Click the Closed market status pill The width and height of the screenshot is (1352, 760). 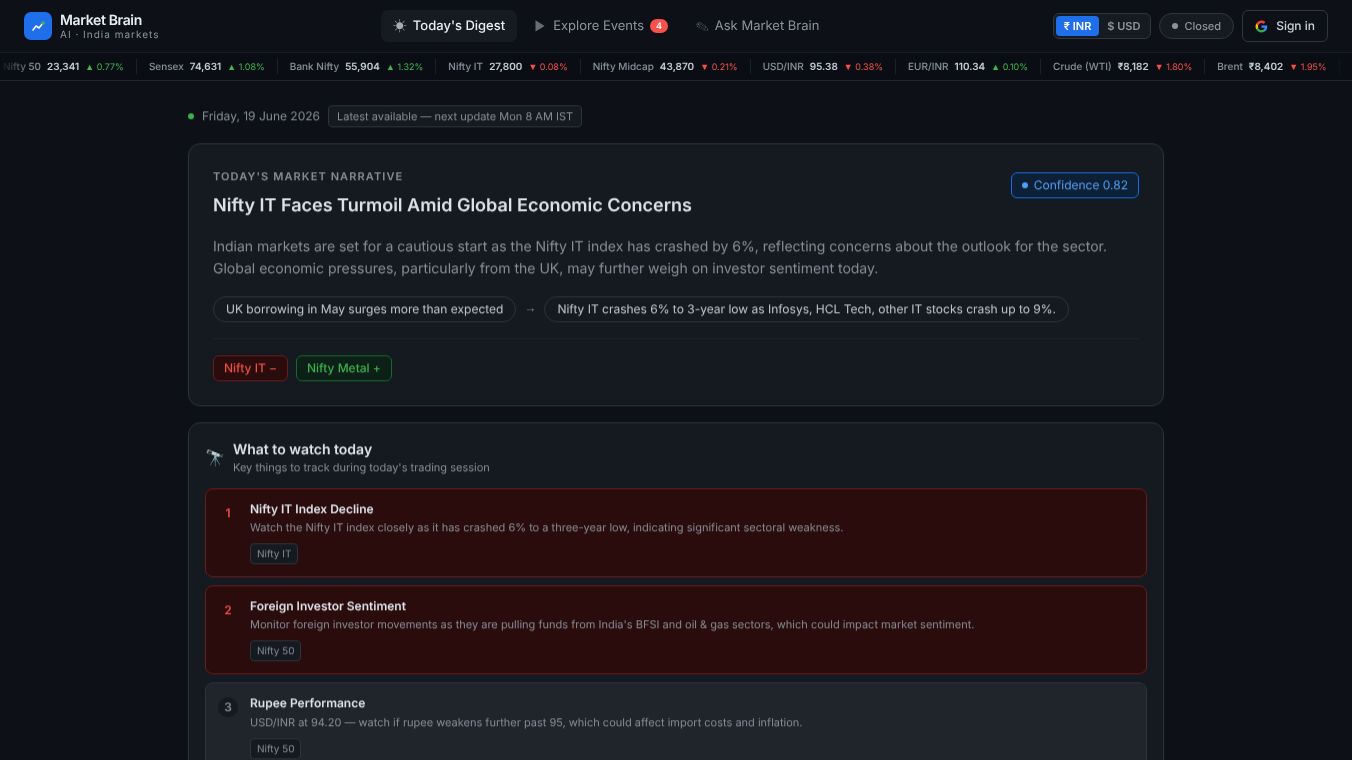pyautogui.click(x=1196, y=26)
